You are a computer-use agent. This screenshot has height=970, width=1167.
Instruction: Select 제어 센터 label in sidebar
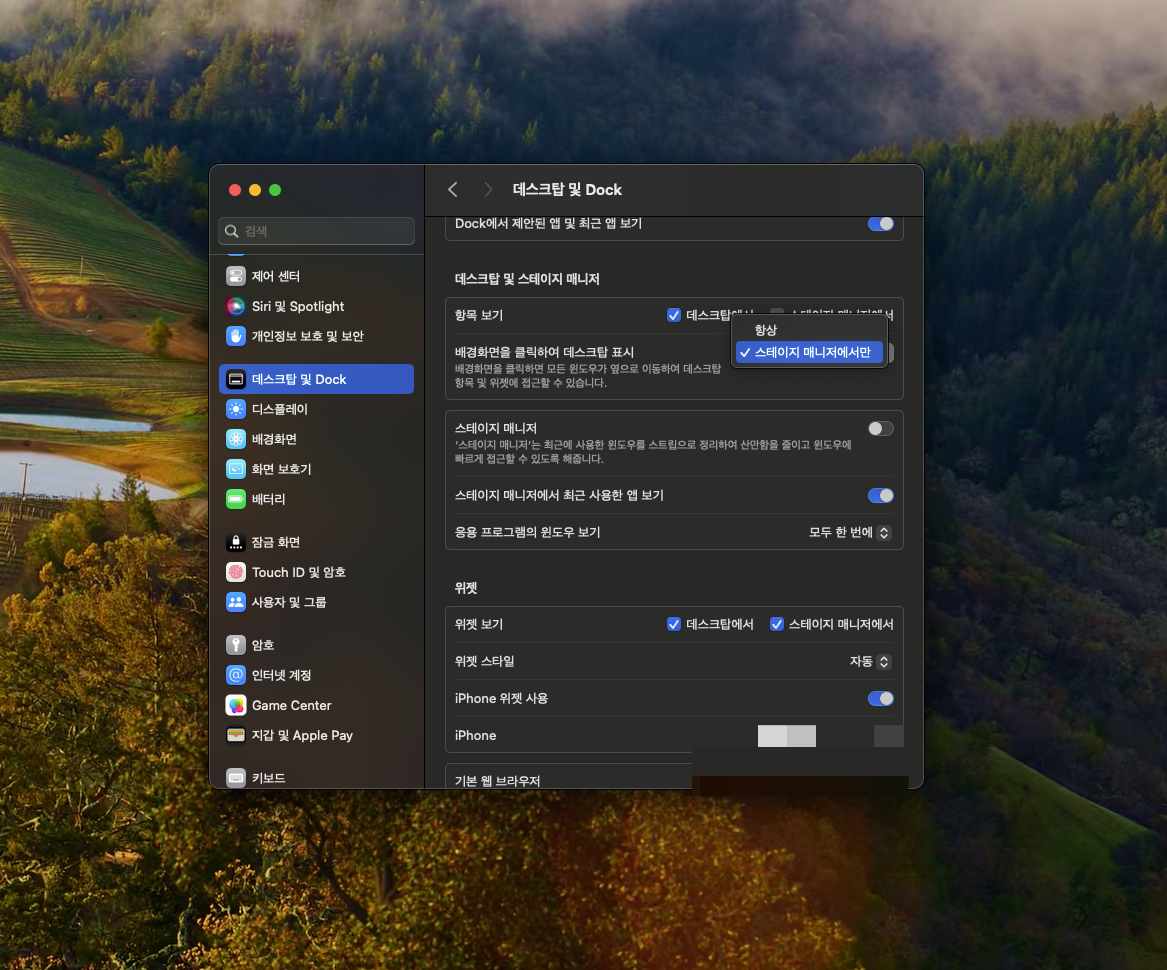(275, 276)
